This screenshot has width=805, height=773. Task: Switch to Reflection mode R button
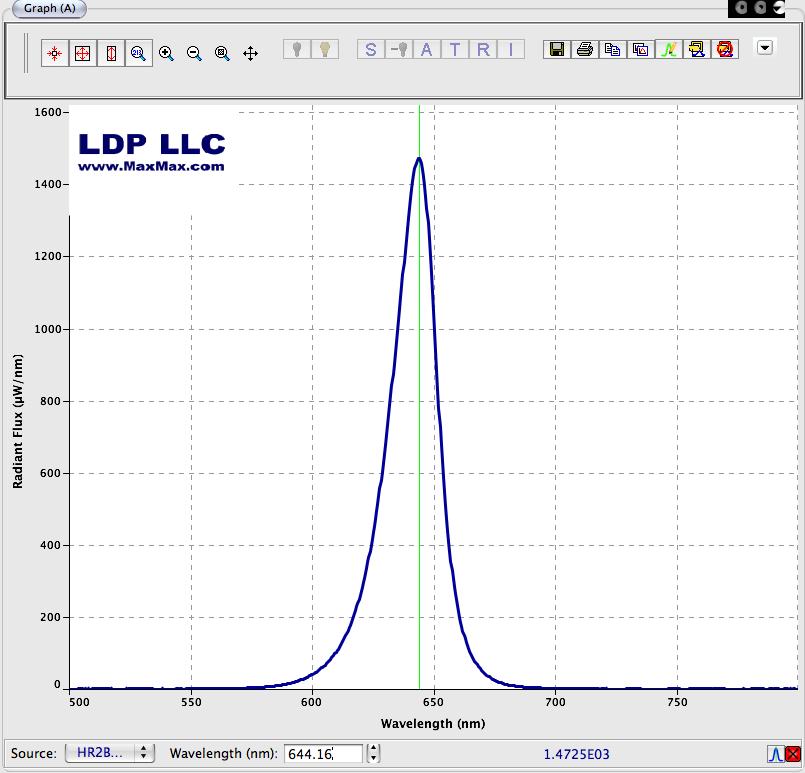pyautogui.click(x=483, y=50)
